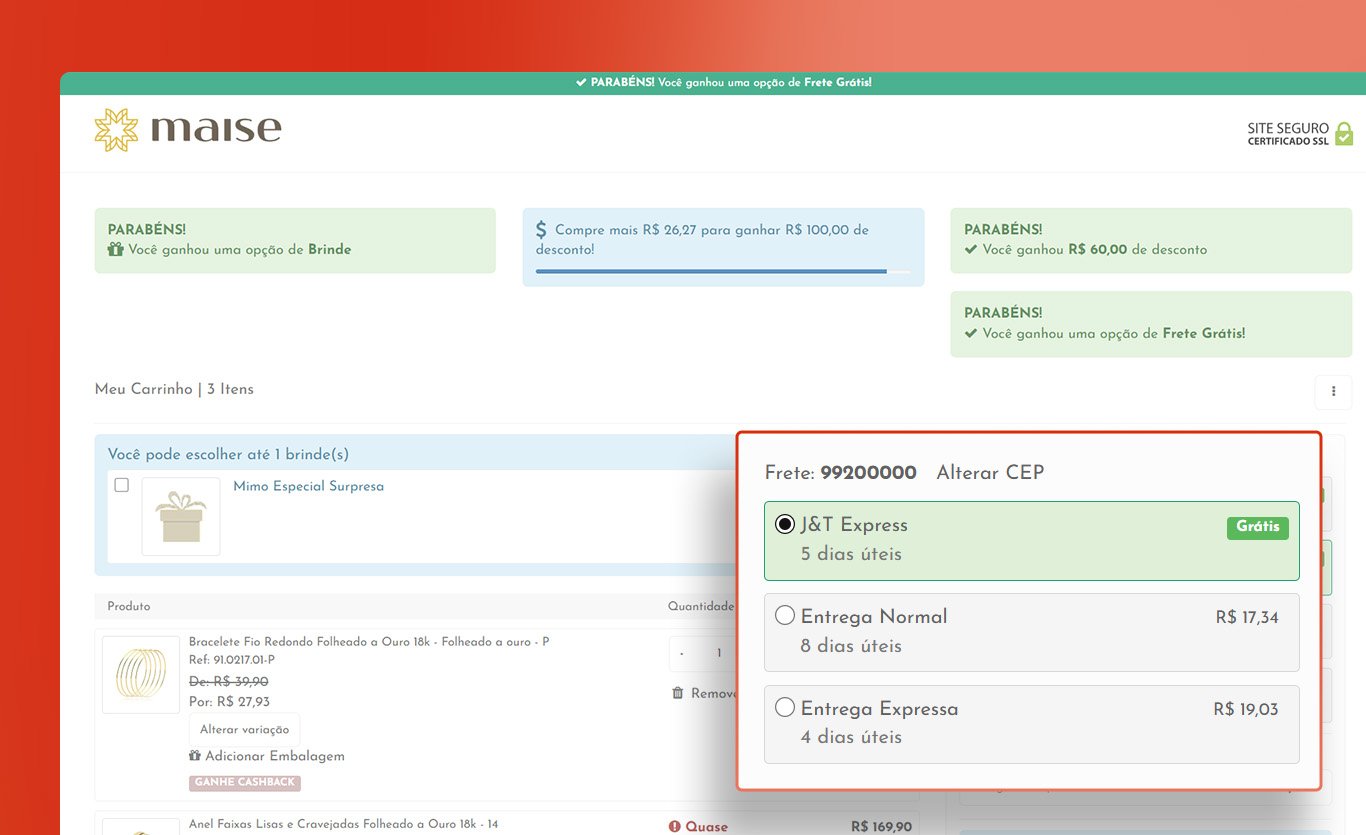Click the red warning icon next to Quase
Image resolution: width=1366 pixels, height=835 pixels.
pos(674,827)
